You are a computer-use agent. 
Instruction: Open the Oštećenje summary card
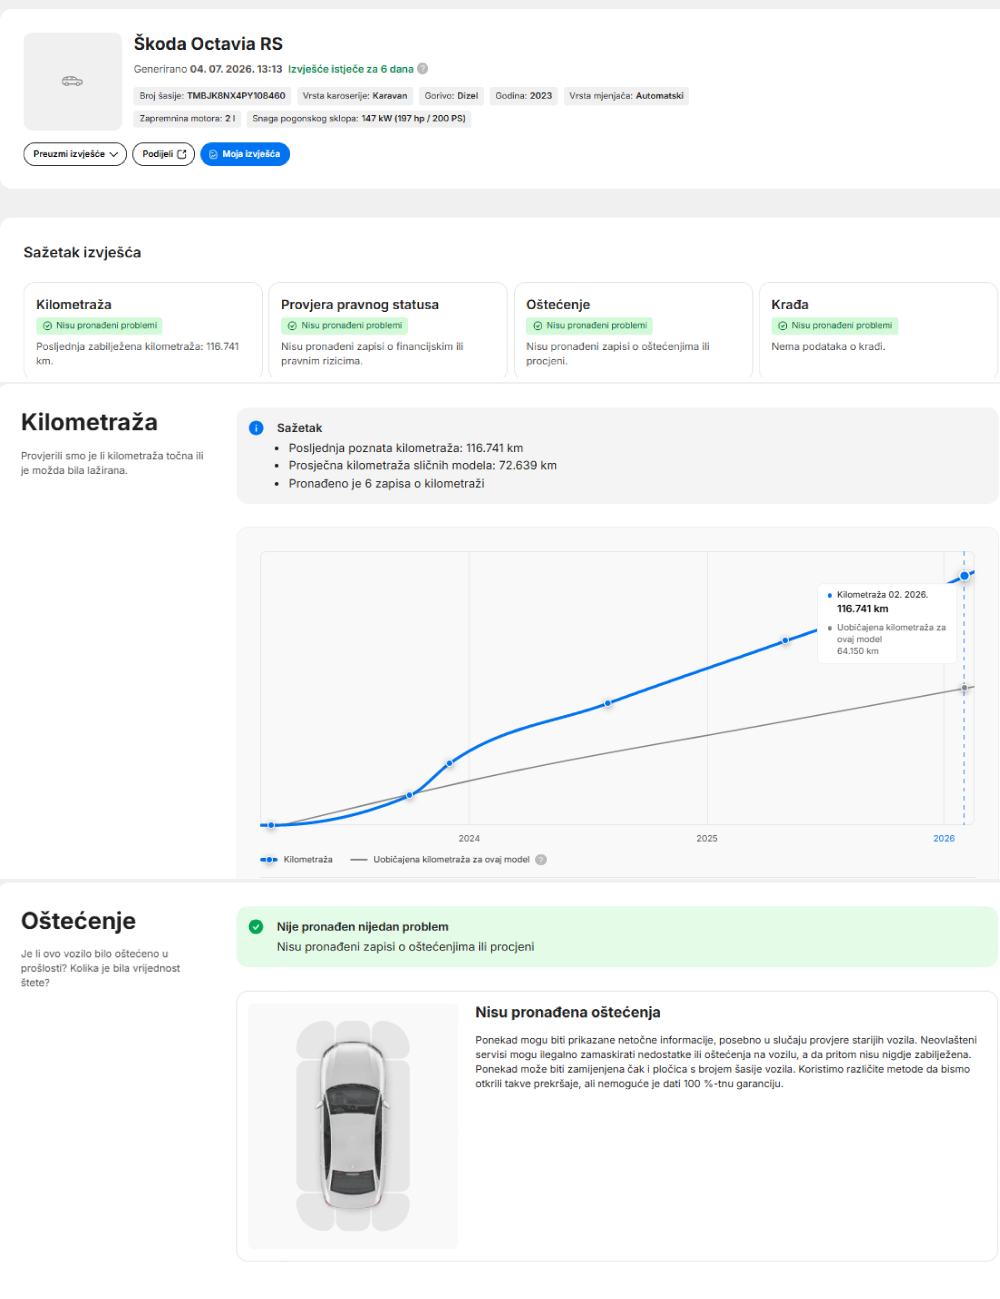tap(633, 331)
